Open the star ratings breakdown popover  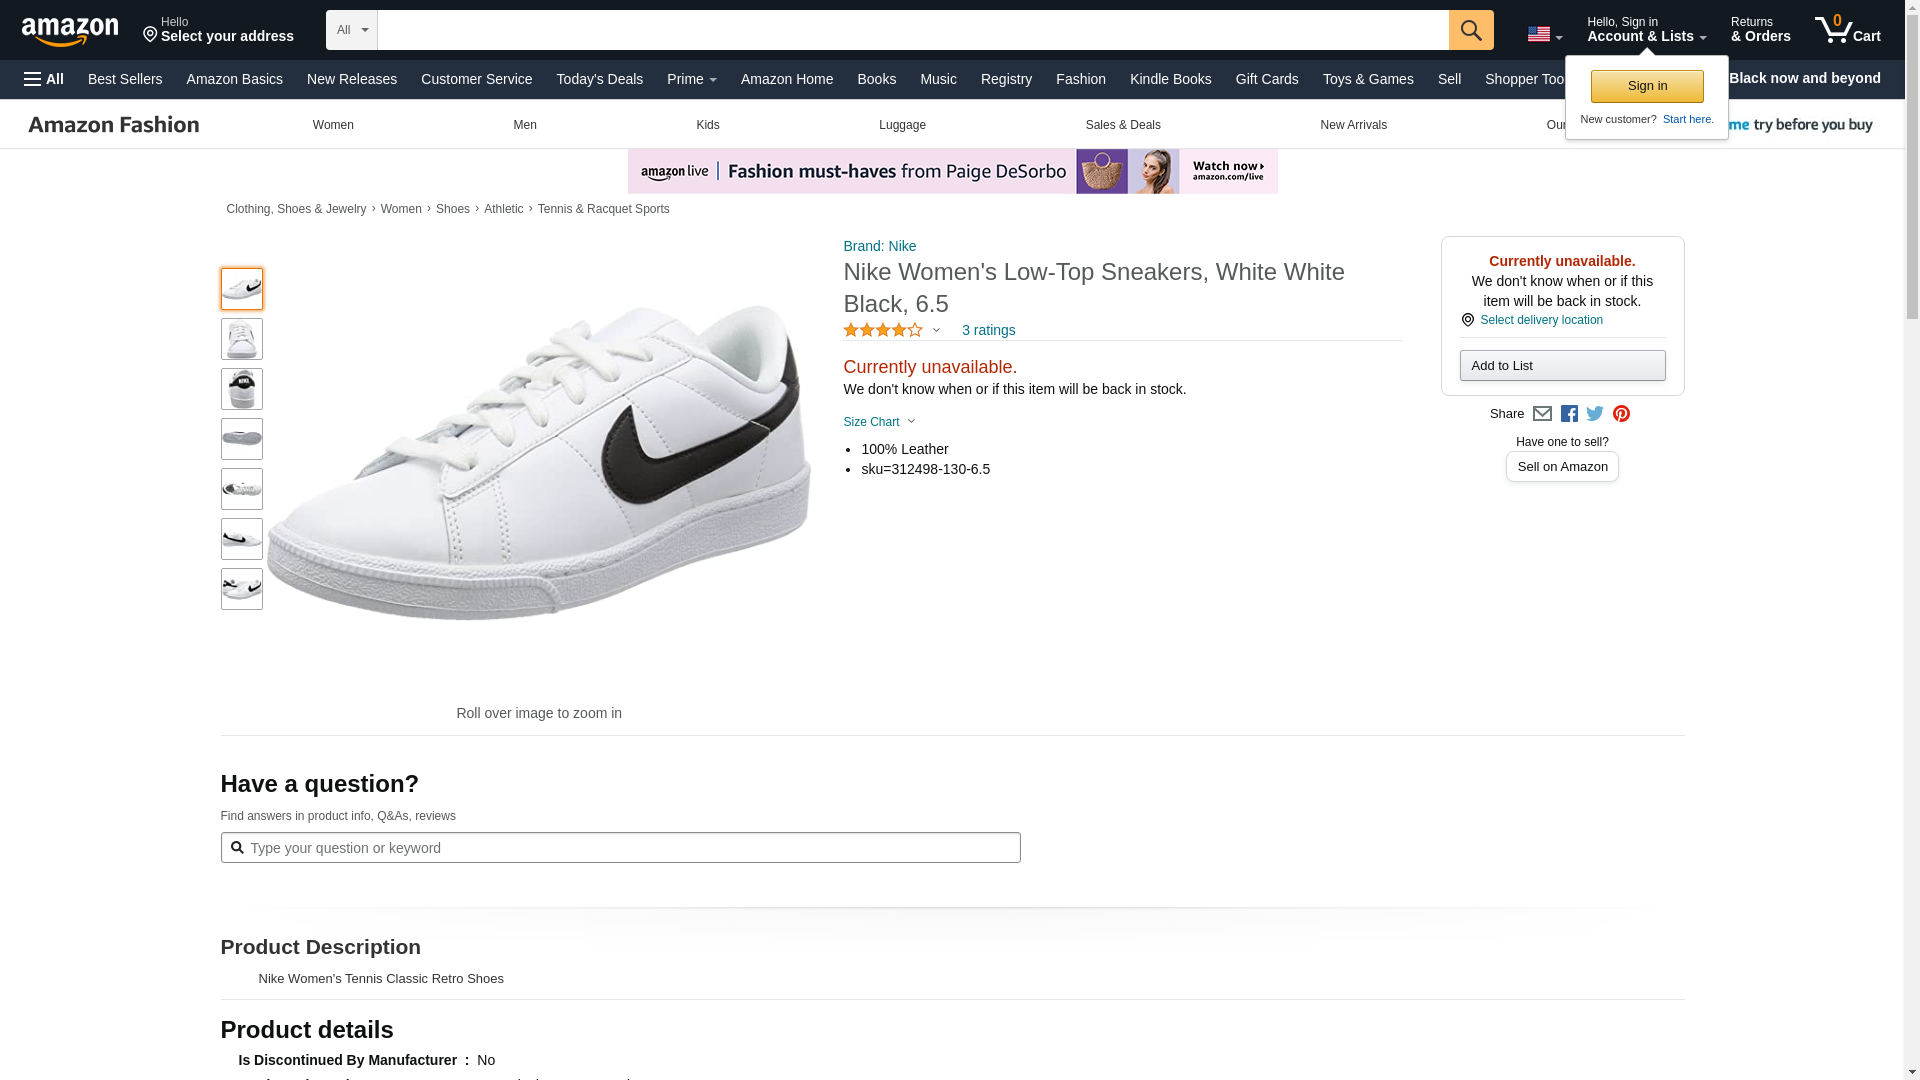pos(892,330)
